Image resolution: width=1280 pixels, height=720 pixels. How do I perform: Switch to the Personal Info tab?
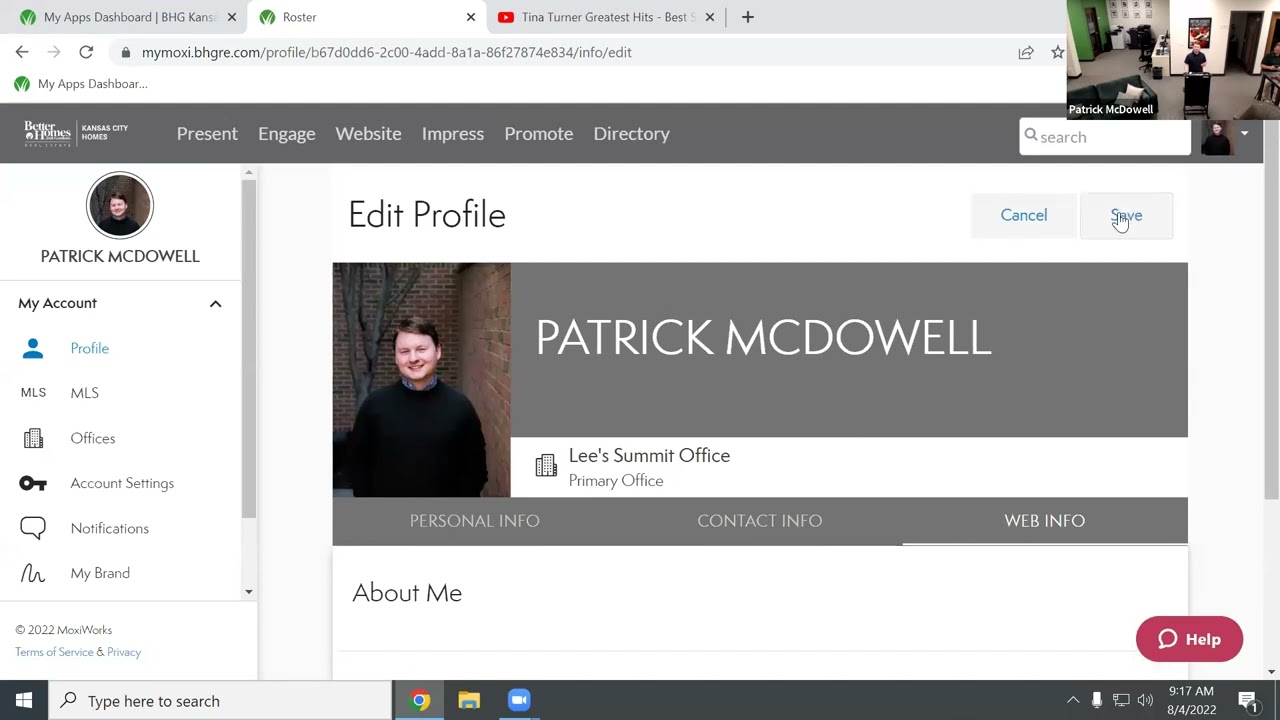474,521
